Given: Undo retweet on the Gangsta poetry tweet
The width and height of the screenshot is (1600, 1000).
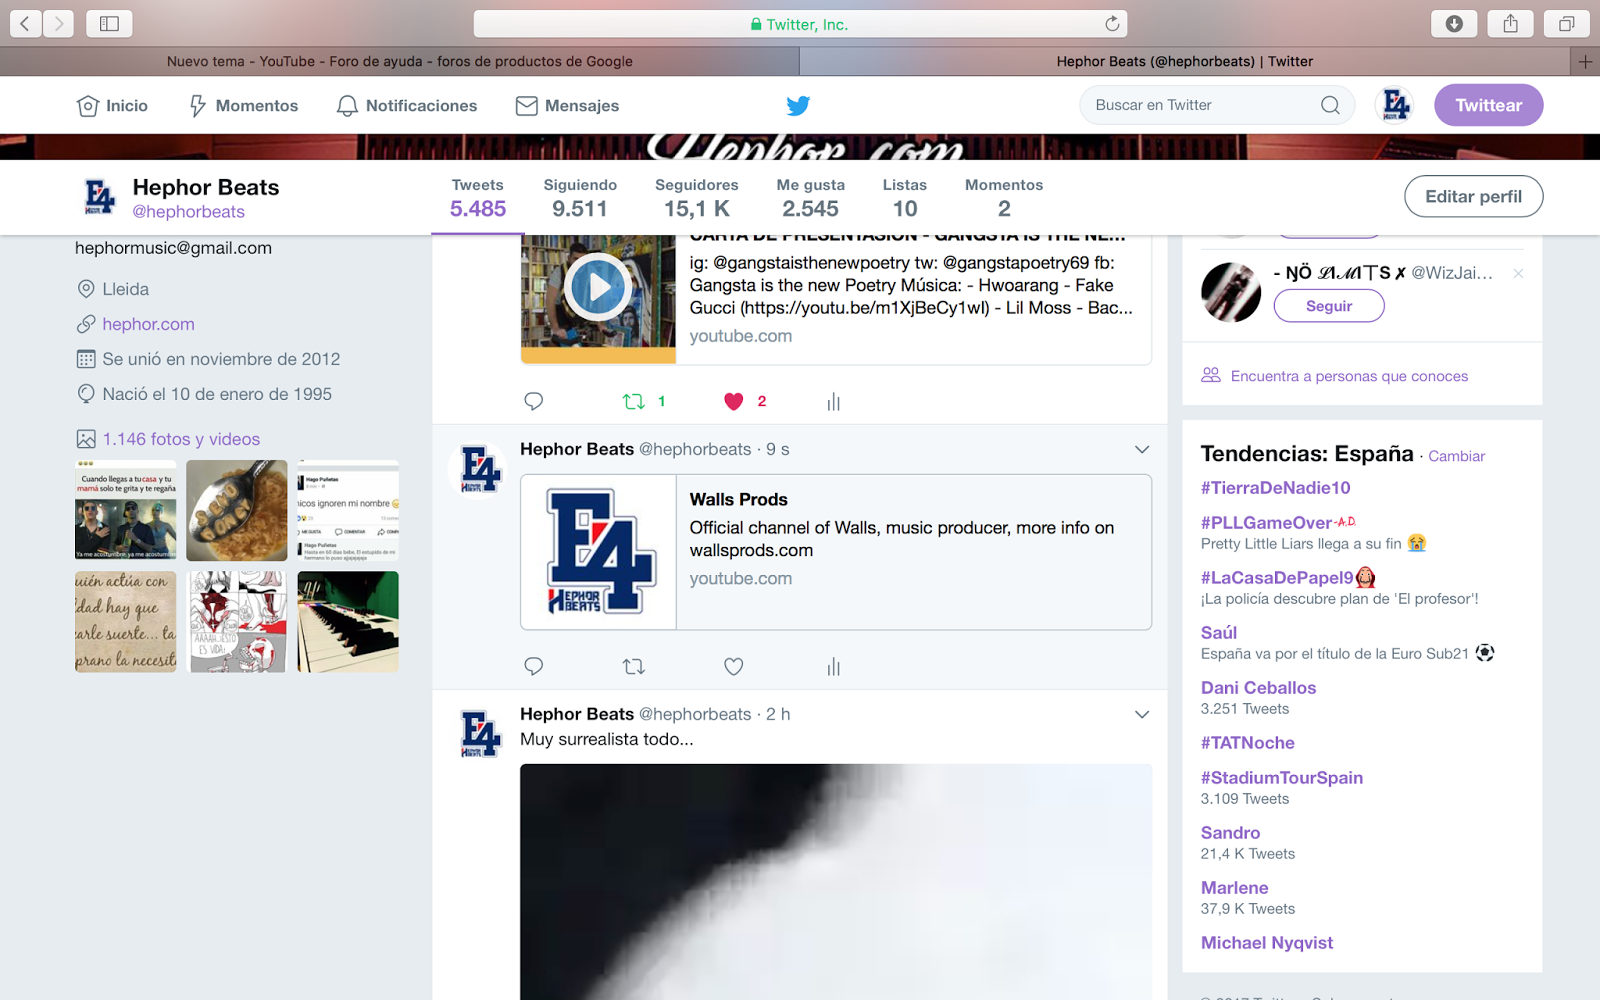Looking at the screenshot, I should click(634, 402).
